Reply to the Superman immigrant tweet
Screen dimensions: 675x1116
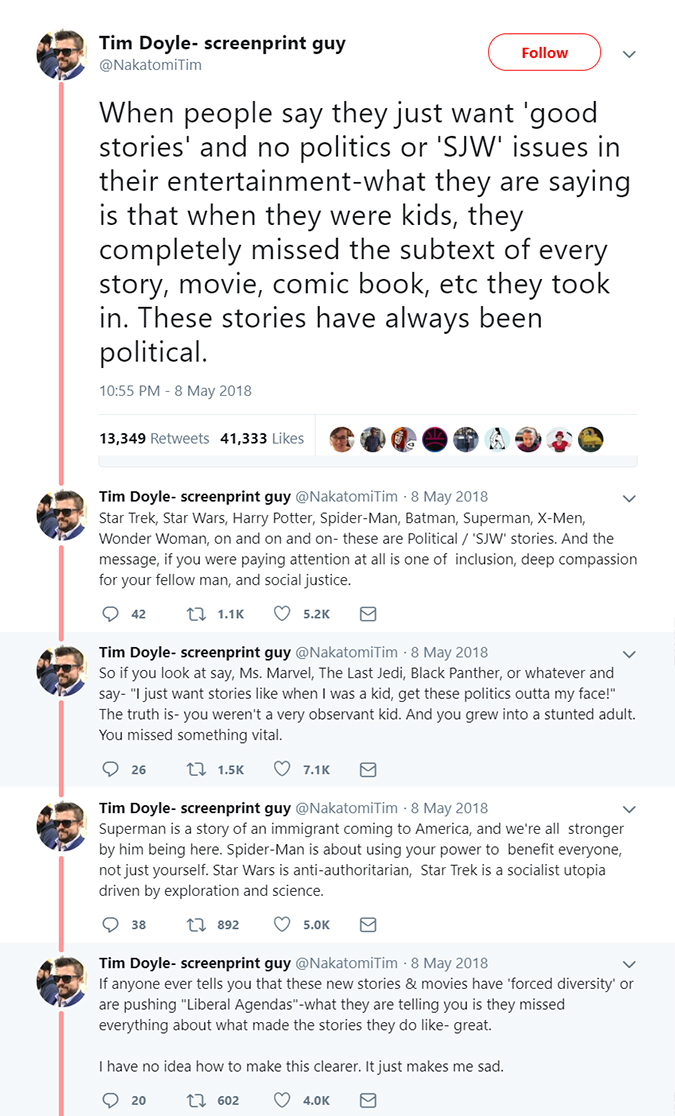tap(111, 925)
